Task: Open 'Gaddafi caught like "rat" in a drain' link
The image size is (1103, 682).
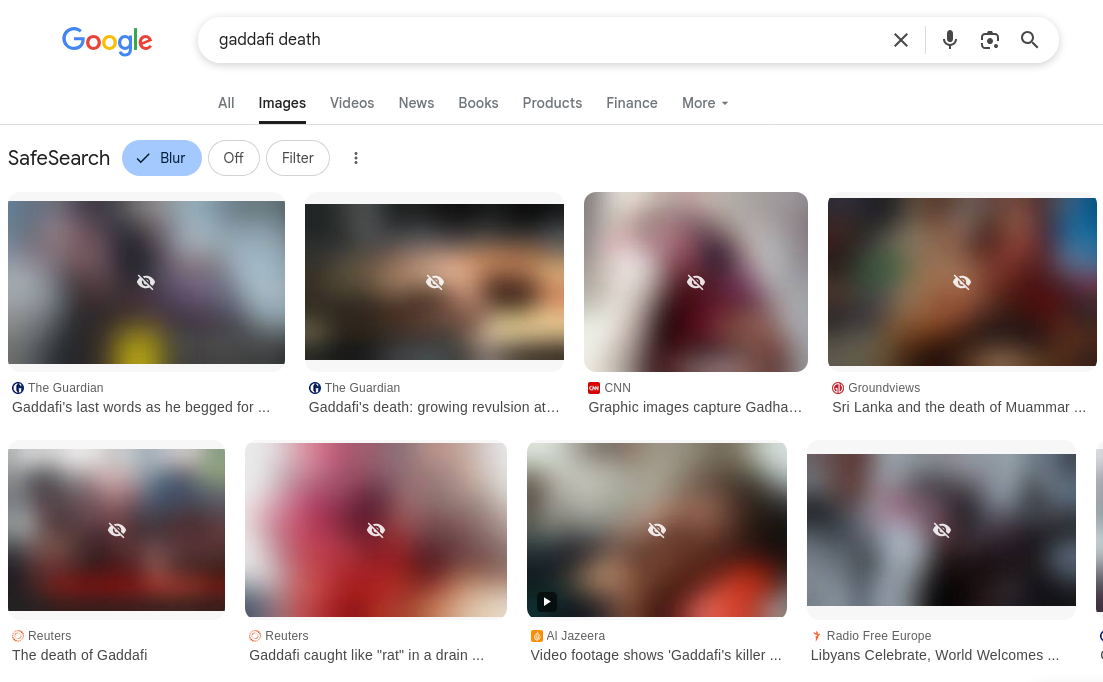Action: [366, 655]
